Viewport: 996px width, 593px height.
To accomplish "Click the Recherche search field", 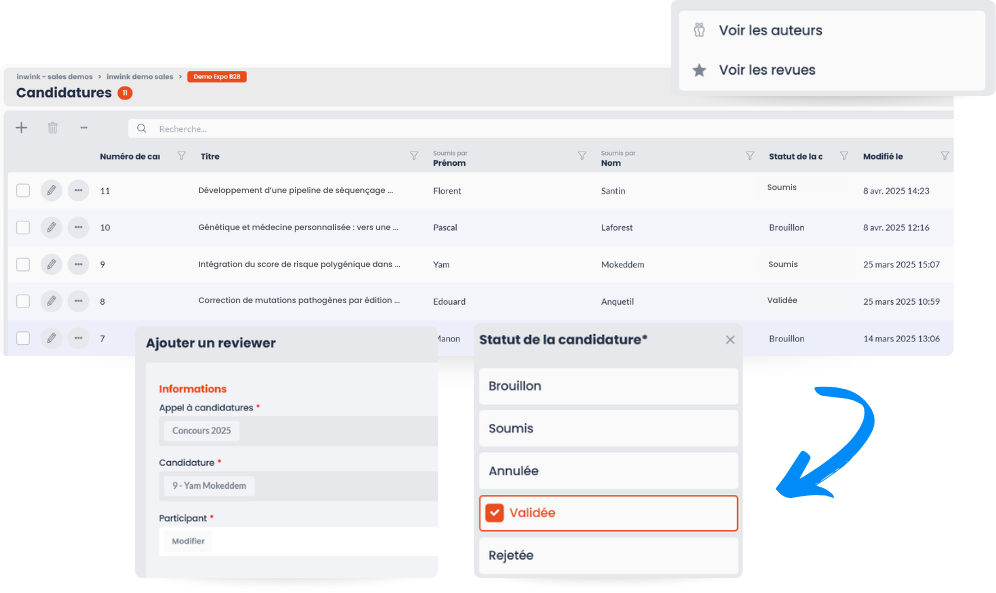I will (x=540, y=129).
